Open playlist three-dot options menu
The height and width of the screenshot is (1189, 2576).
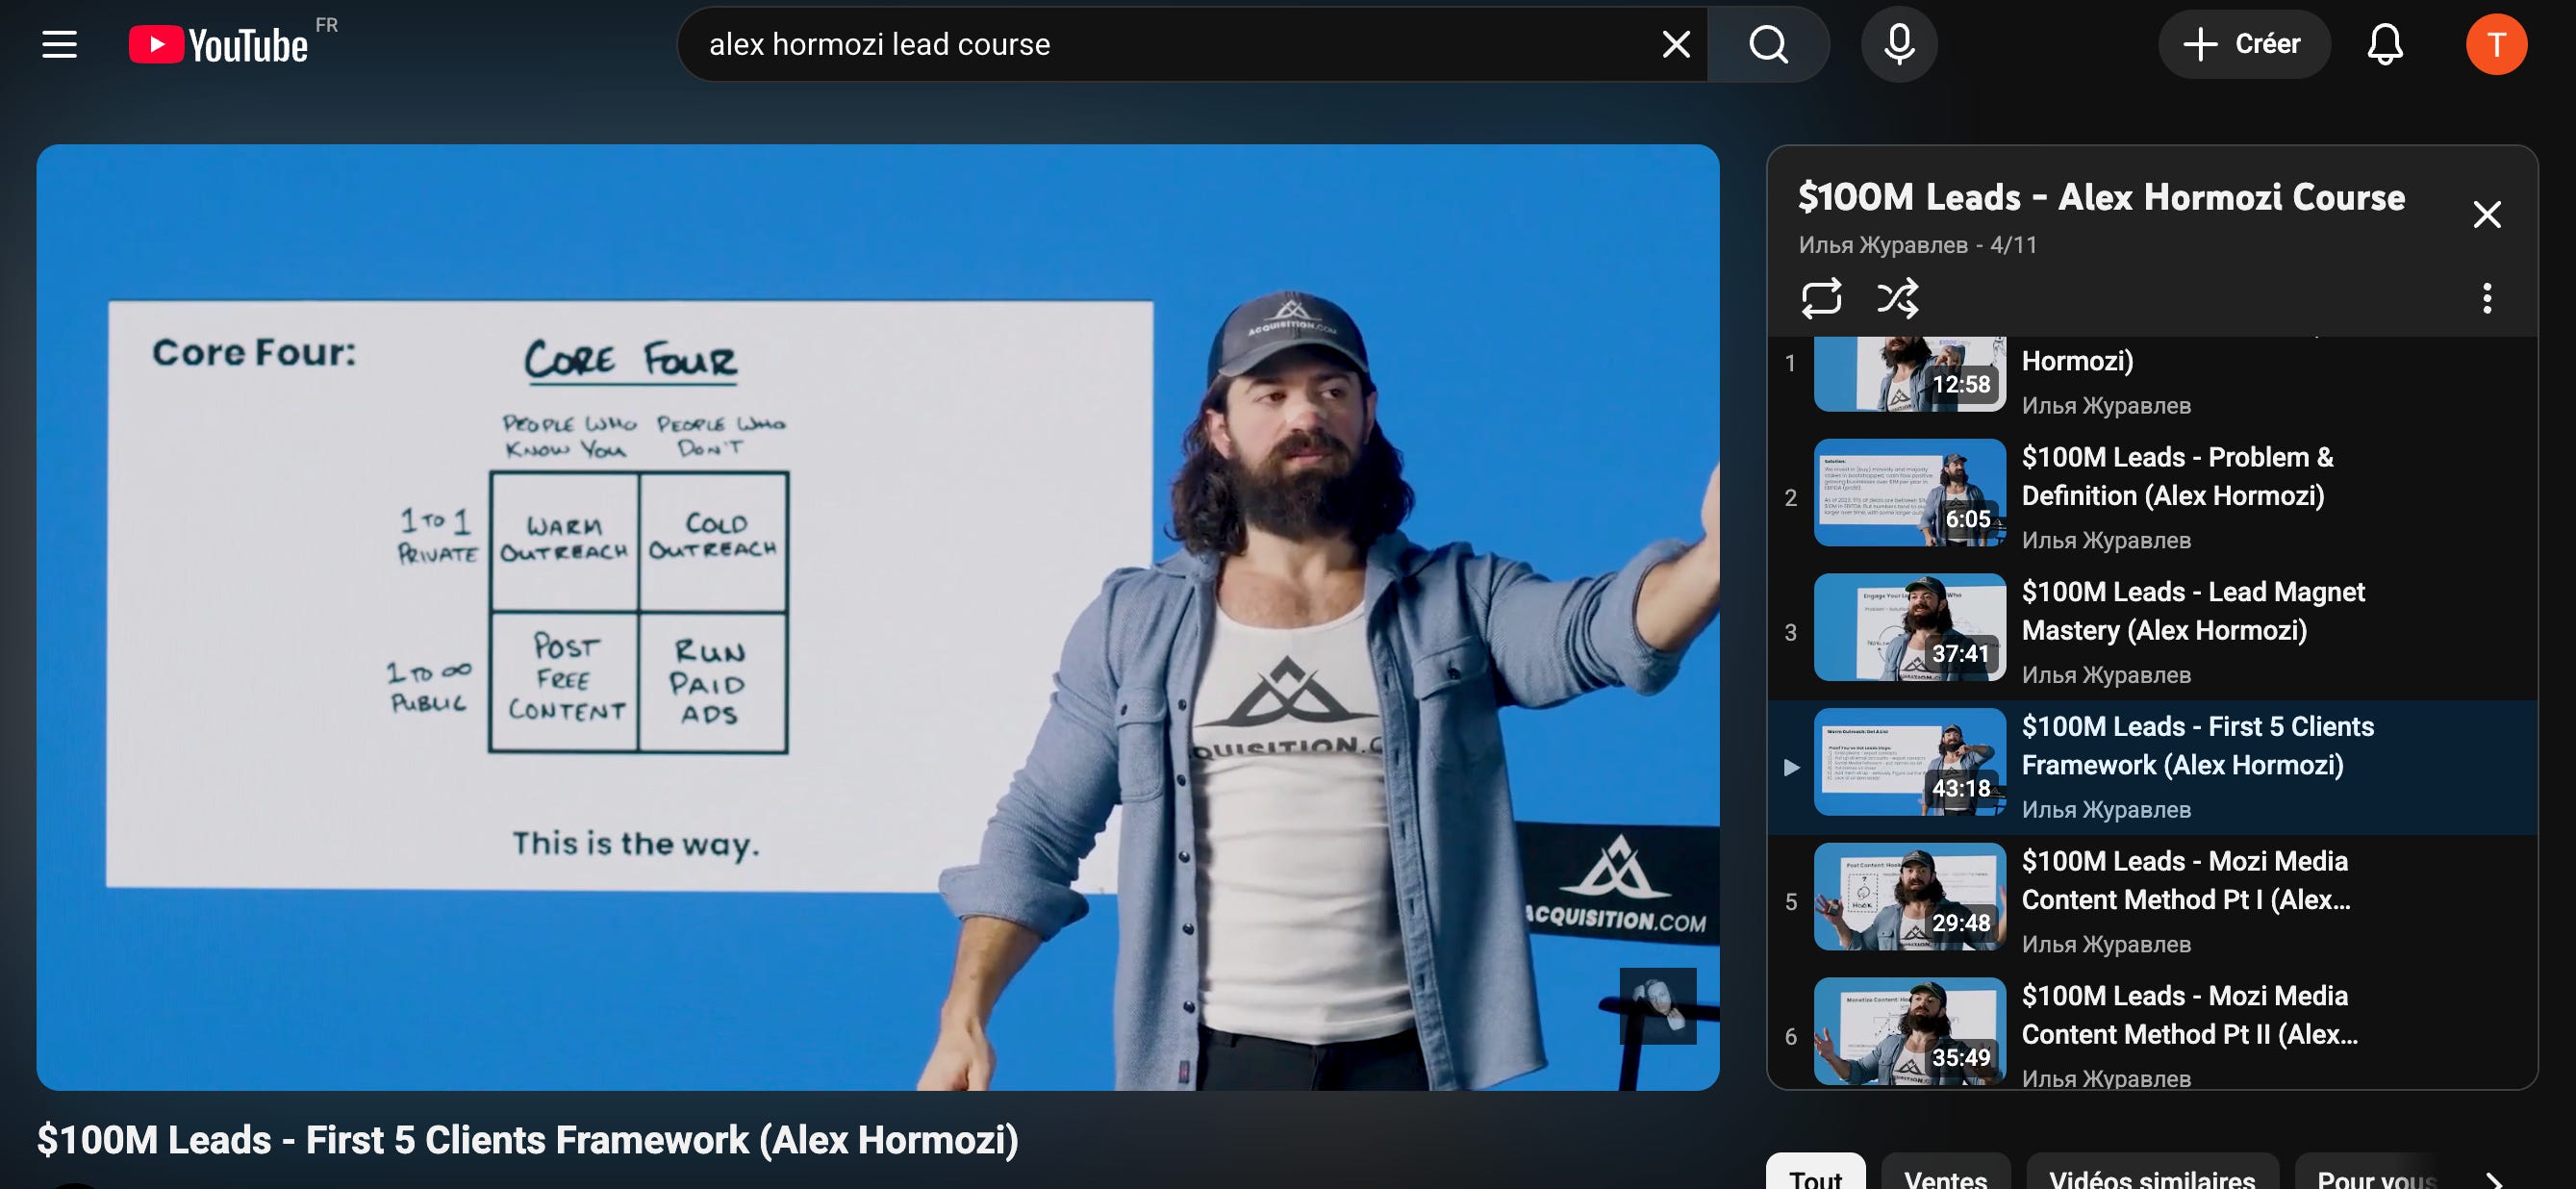point(2486,298)
